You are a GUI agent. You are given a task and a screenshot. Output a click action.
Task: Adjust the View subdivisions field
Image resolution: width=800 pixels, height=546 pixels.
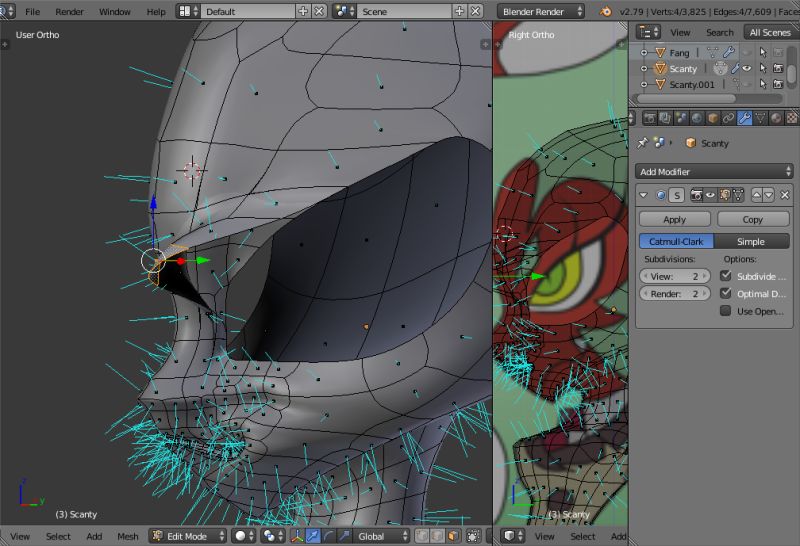[x=674, y=277]
